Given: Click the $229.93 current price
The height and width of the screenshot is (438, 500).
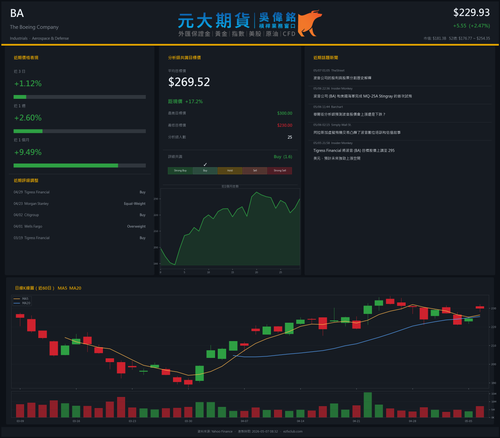Looking at the screenshot, I should tap(471, 13).
